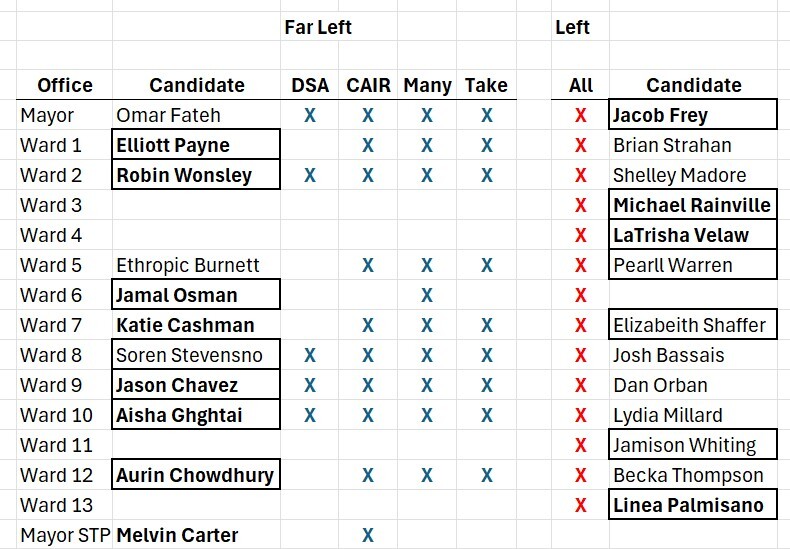Click the DSA column header
790x549 pixels.
pyautogui.click(x=309, y=85)
